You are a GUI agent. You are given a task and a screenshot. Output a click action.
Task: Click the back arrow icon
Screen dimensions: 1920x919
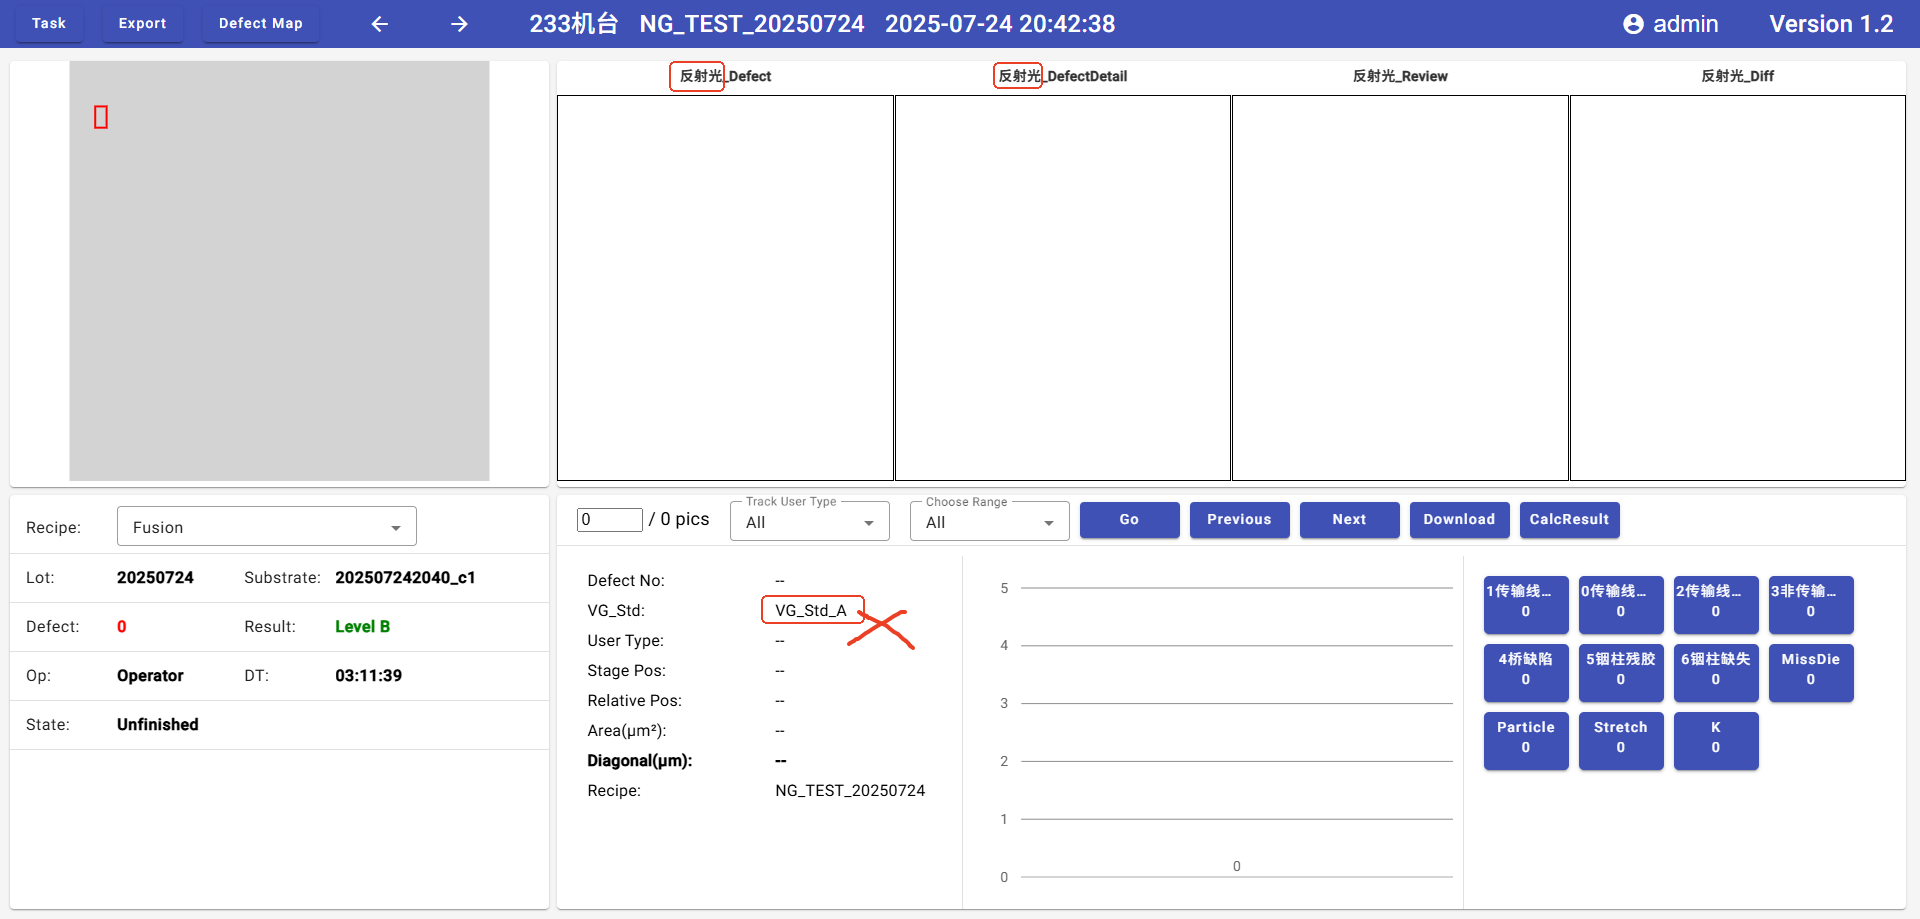click(x=380, y=24)
